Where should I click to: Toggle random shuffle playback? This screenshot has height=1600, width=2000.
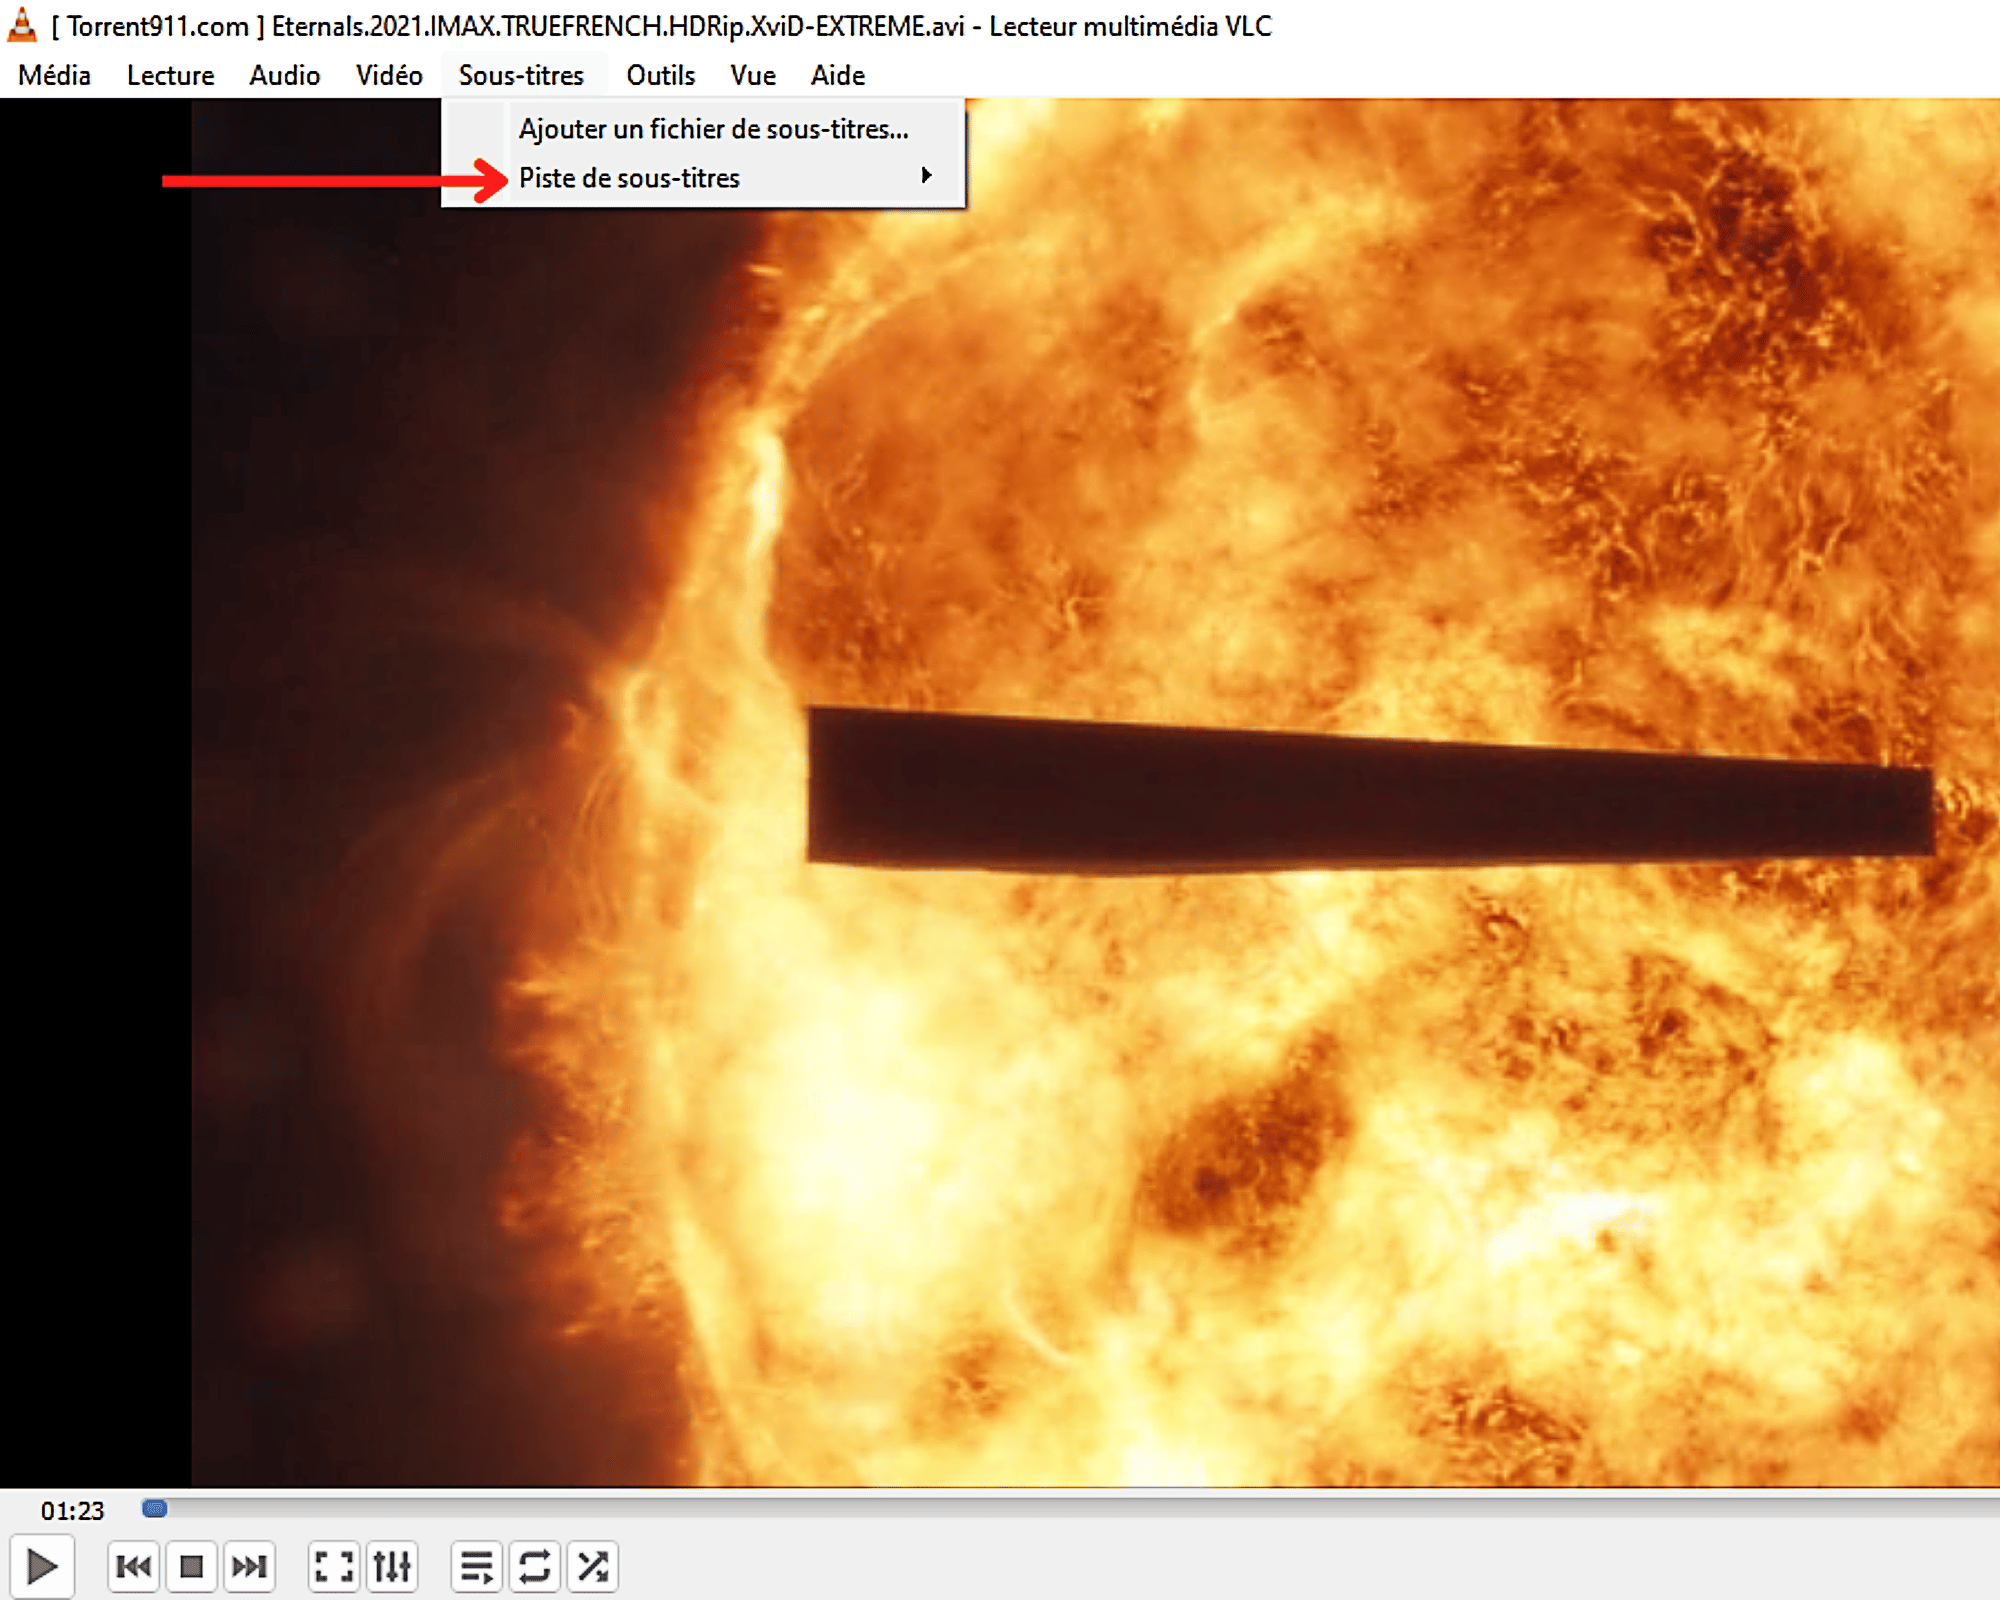(592, 1566)
